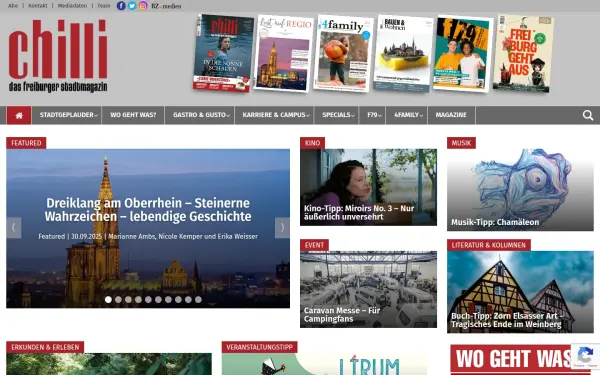Select the tenth slider dot
This screenshot has height=375, width=600.
coord(198,300)
